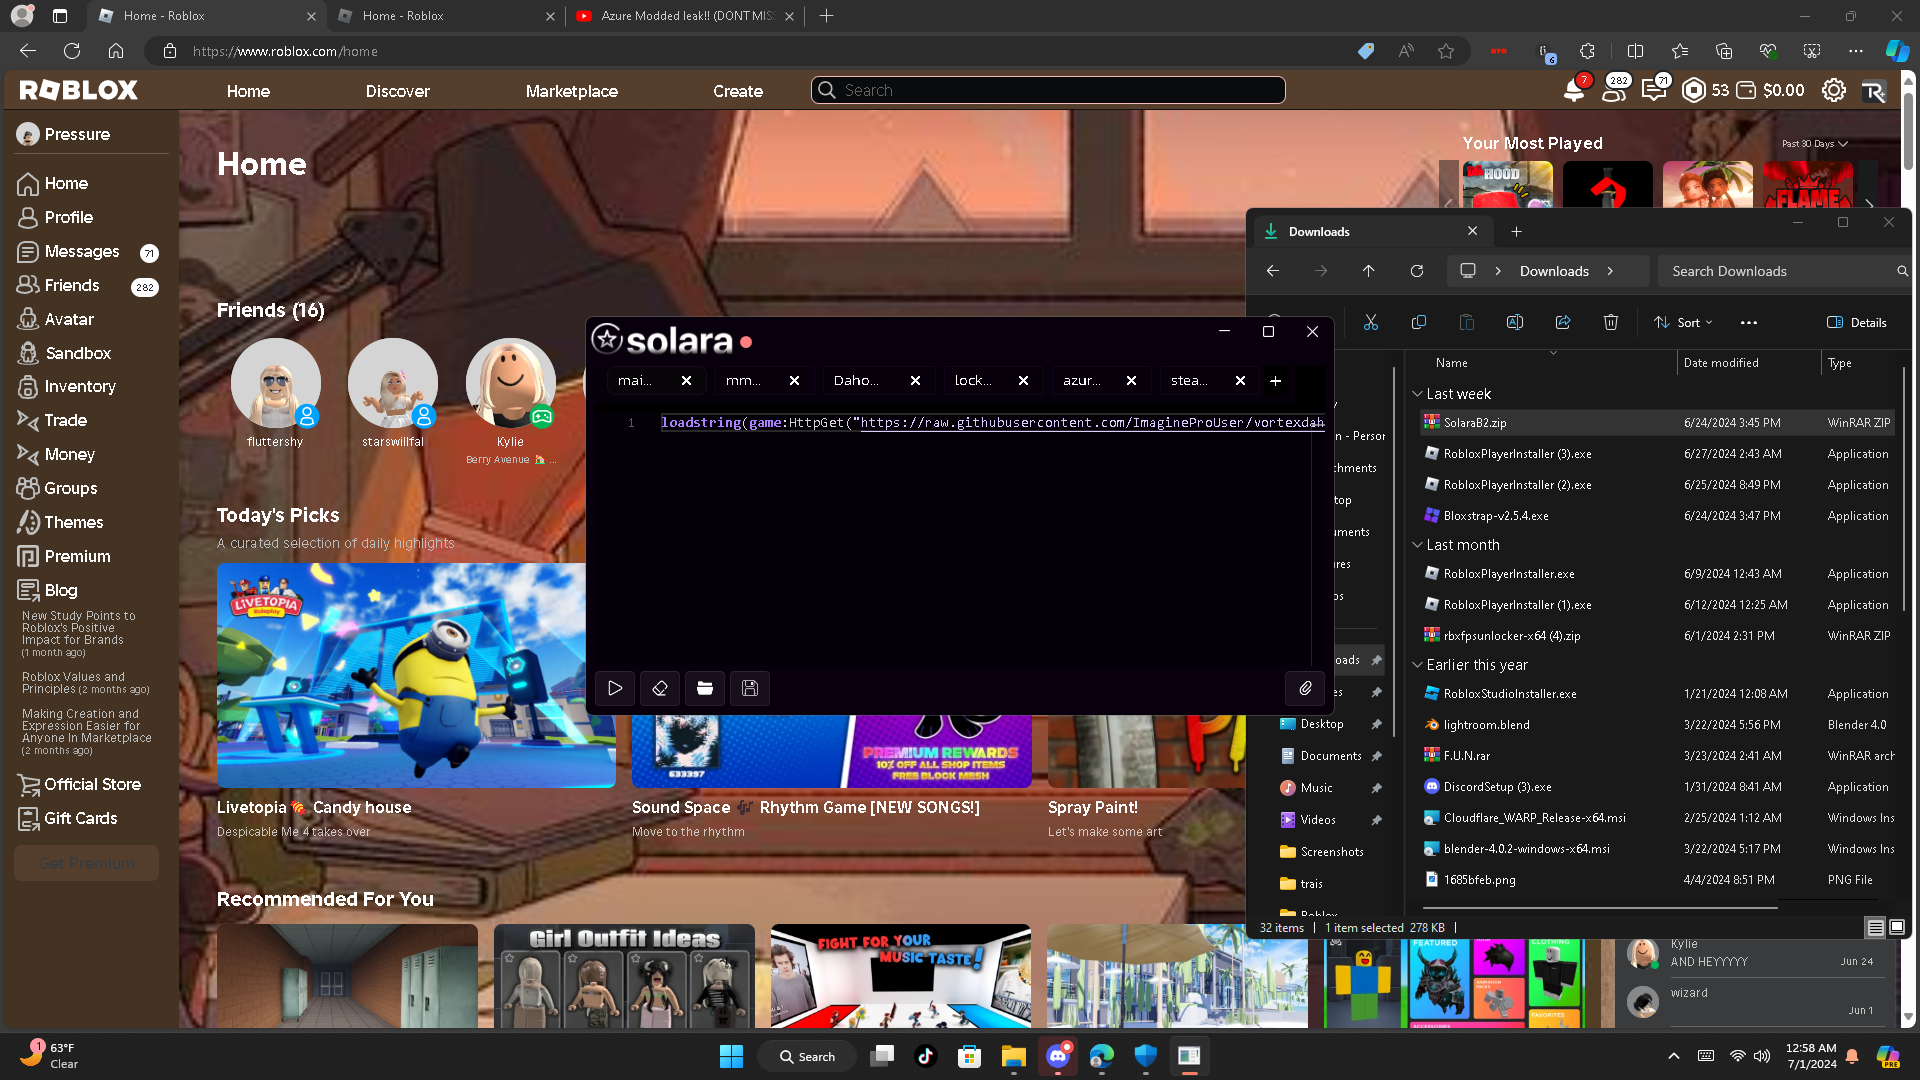Open TikTok from the taskbar
This screenshot has height=1080, width=1920.
[925, 1056]
